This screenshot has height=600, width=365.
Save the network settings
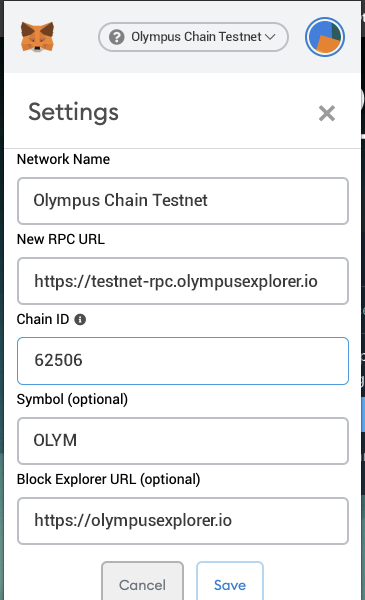coord(230,582)
